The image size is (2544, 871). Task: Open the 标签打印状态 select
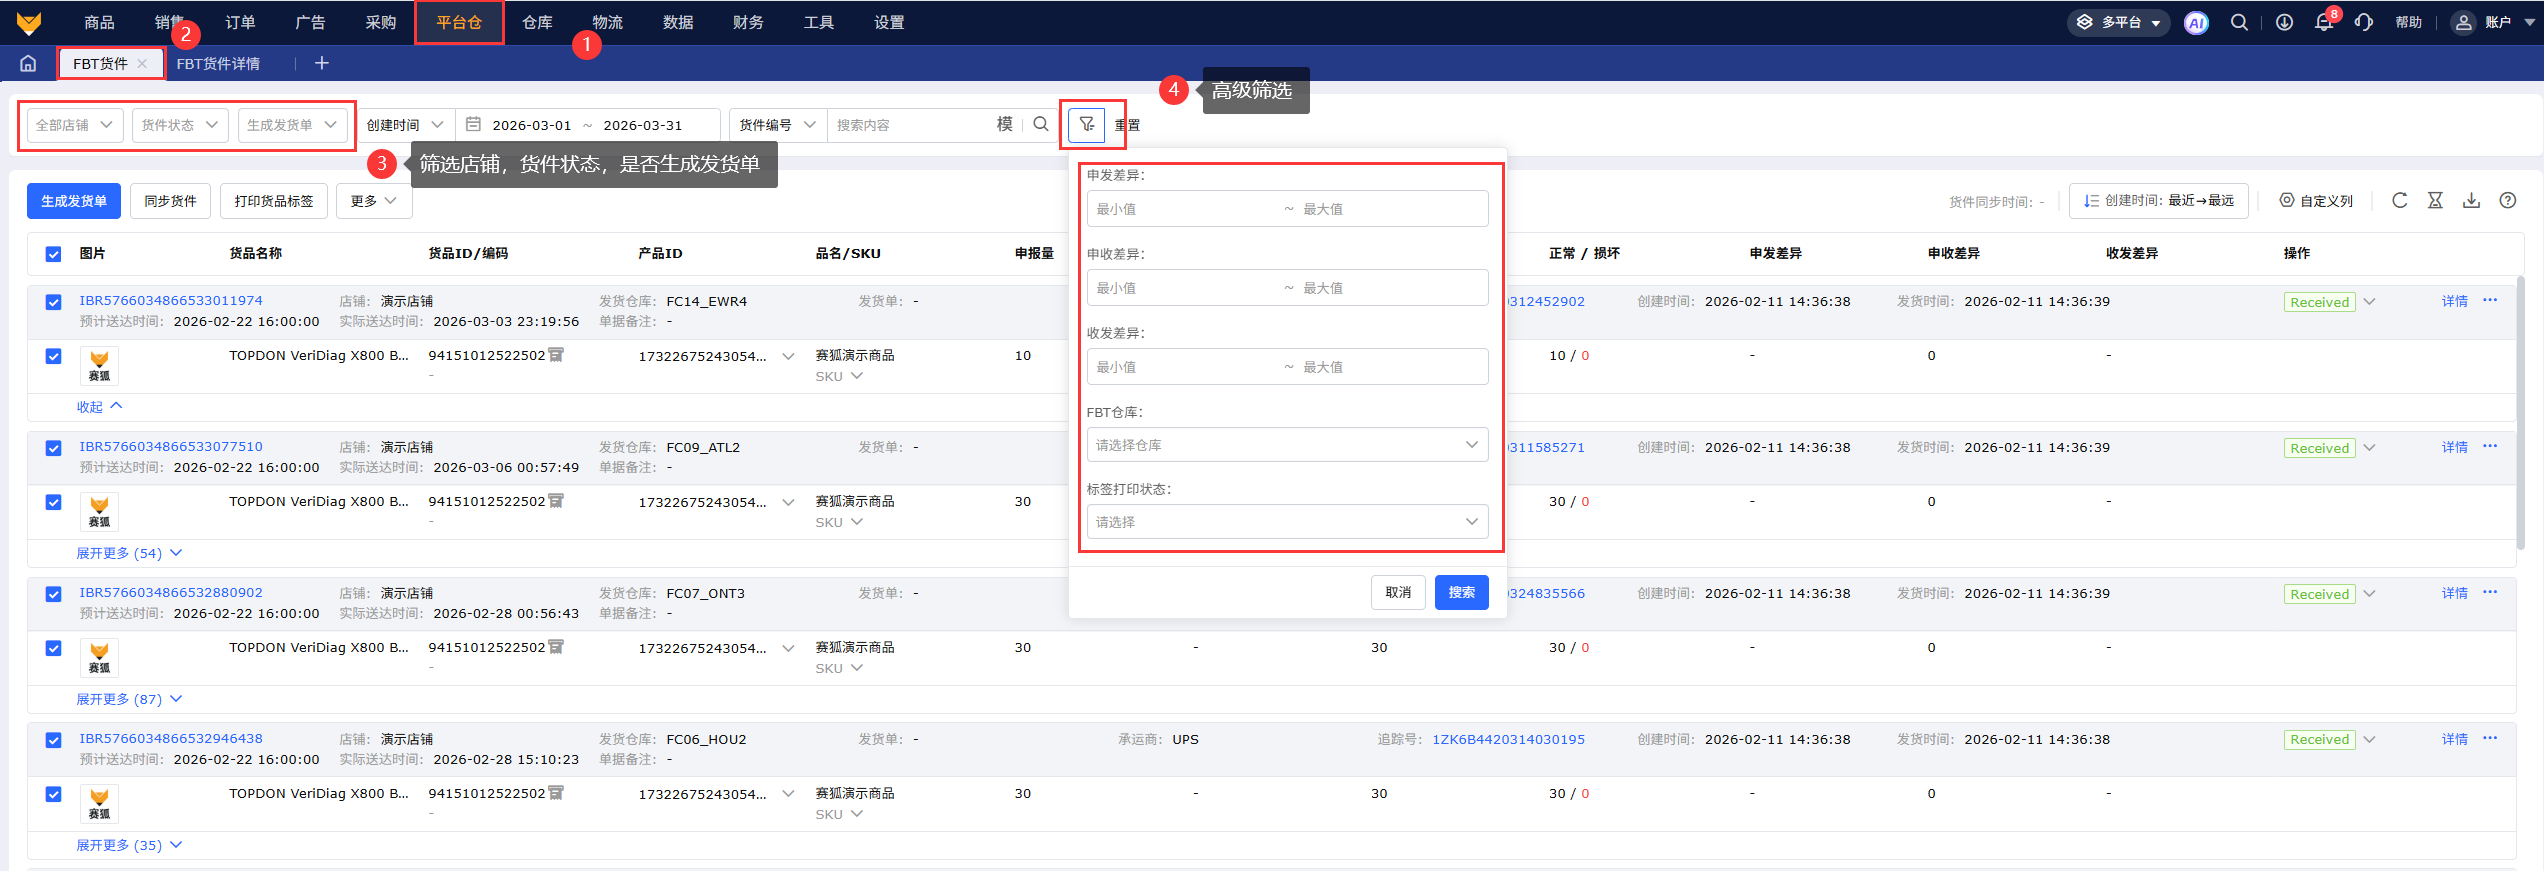click(x=1287, y=522)
